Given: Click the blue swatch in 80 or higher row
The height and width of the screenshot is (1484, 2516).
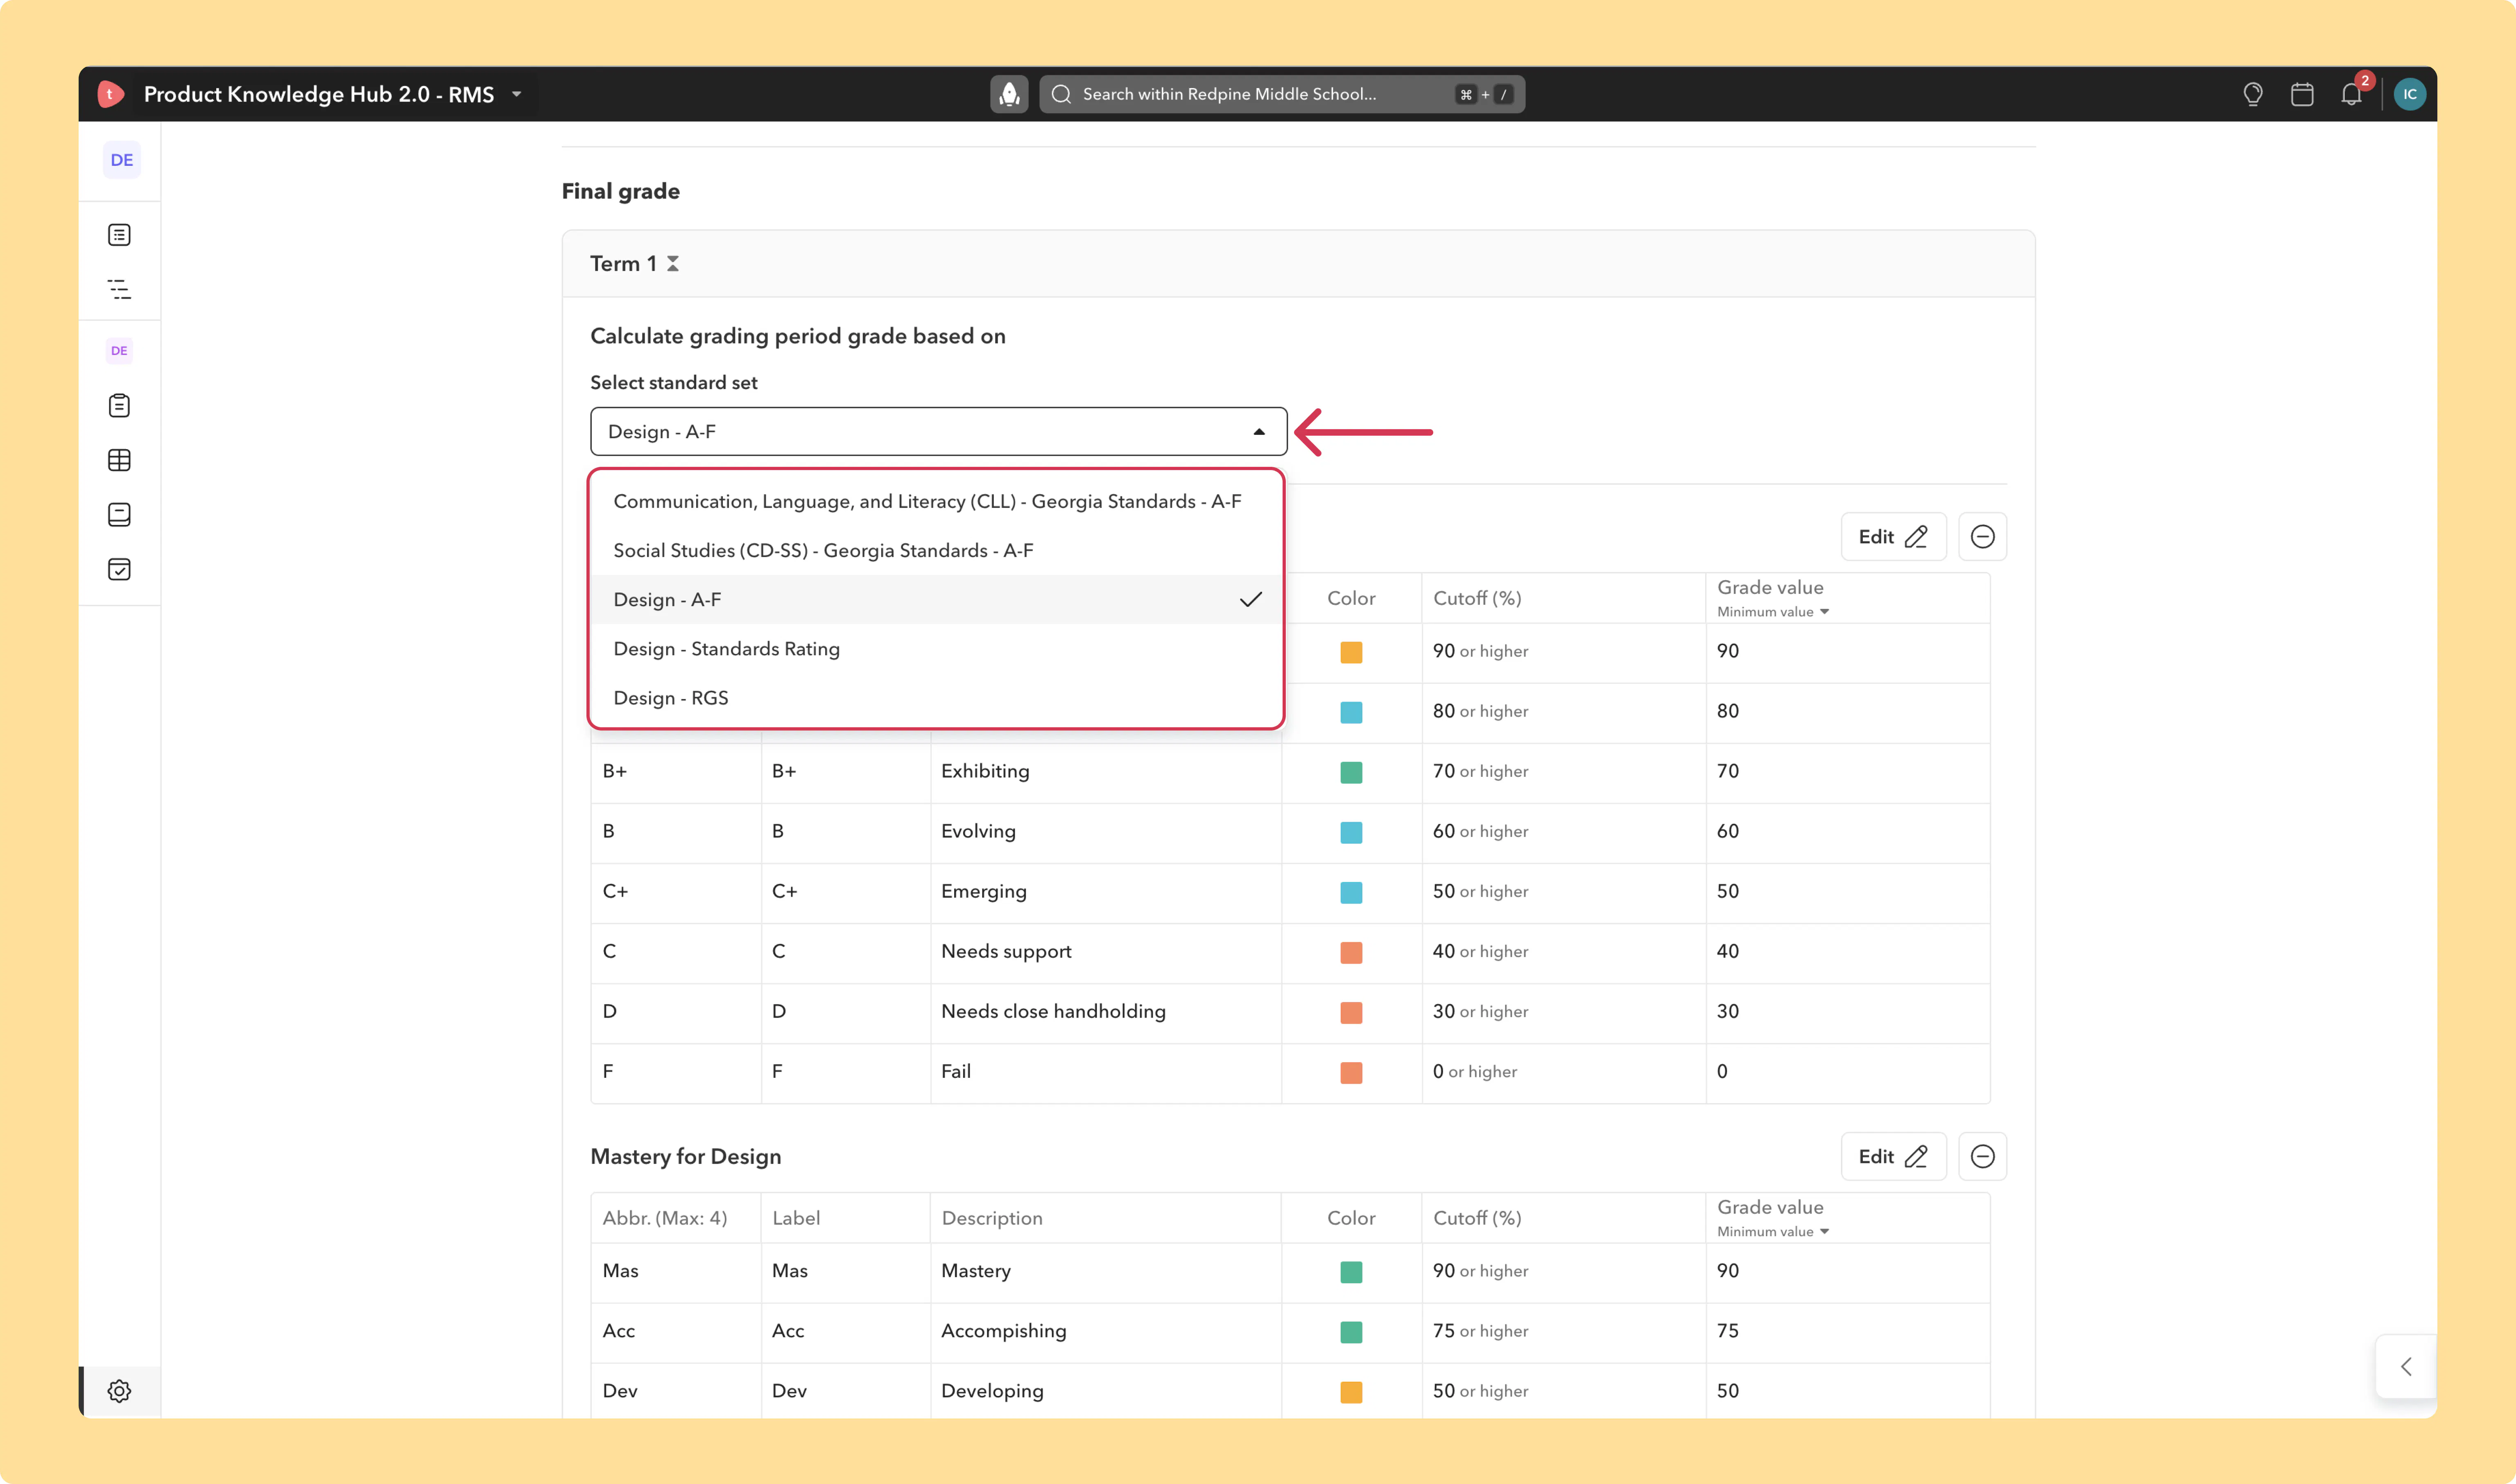Looking at the screenshot, I should coord(1351,712).
